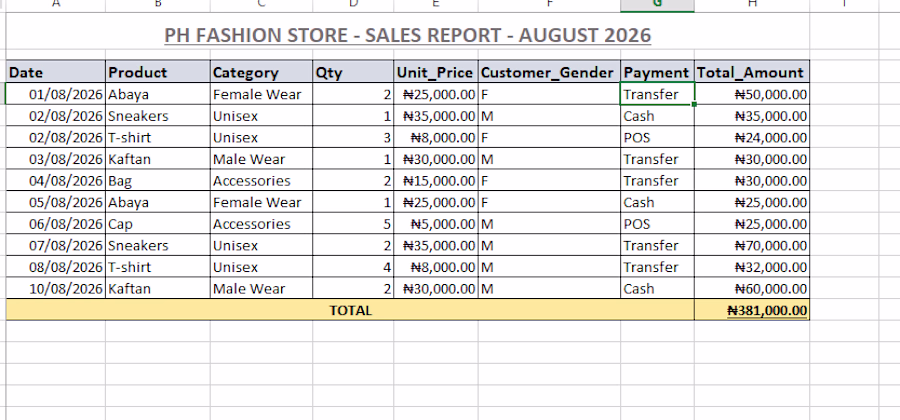
Task: Click the merged TOTAL label cell
Action: pos(350,310)
